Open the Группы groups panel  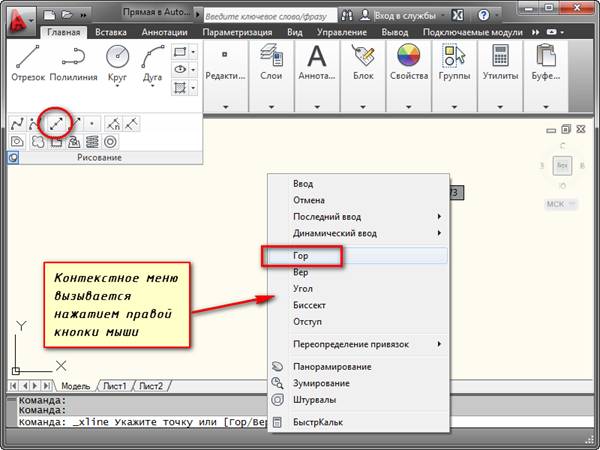click(454, 76)
